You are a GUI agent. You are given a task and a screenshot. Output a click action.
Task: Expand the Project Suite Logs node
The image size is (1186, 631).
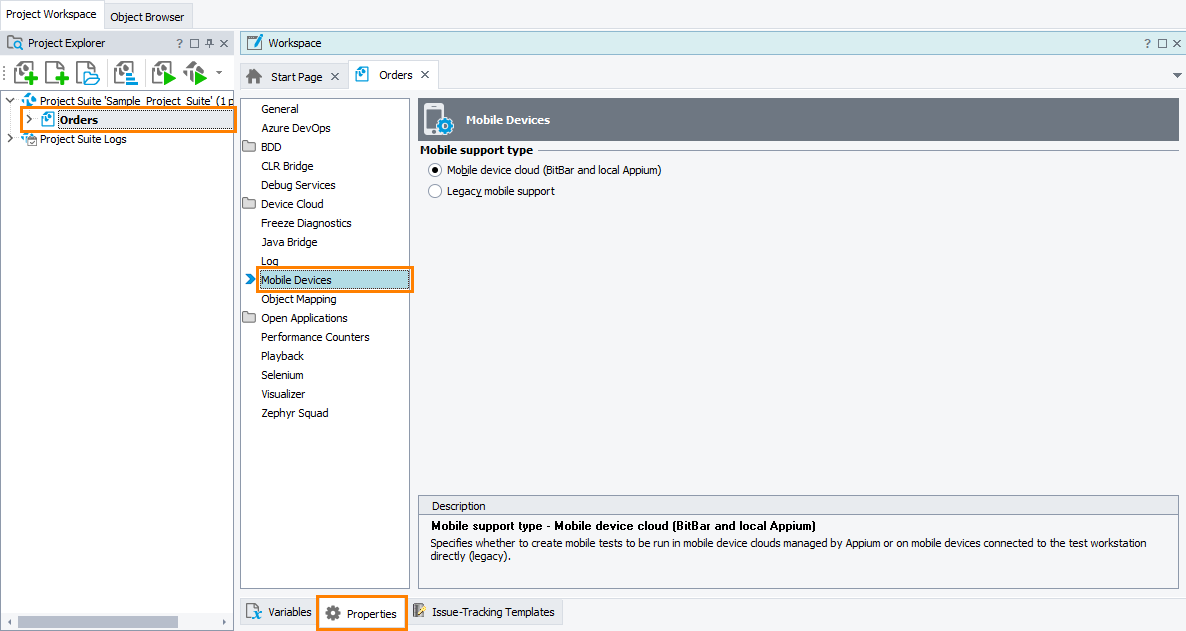click(x=10, y=139)
